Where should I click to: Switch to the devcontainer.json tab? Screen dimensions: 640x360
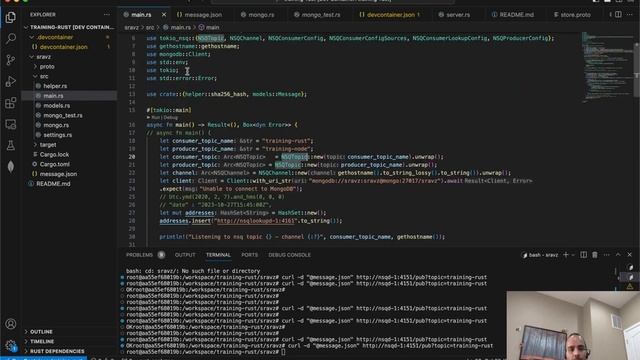[x=390, y=15]
